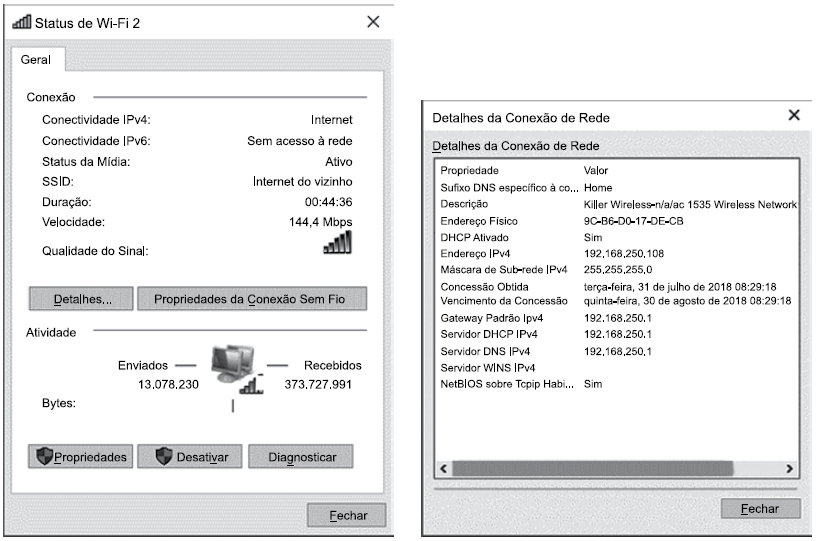Click Fechar in the Wi-Fi status window
This screenshot has width=816, height=541.
point(349,516)
